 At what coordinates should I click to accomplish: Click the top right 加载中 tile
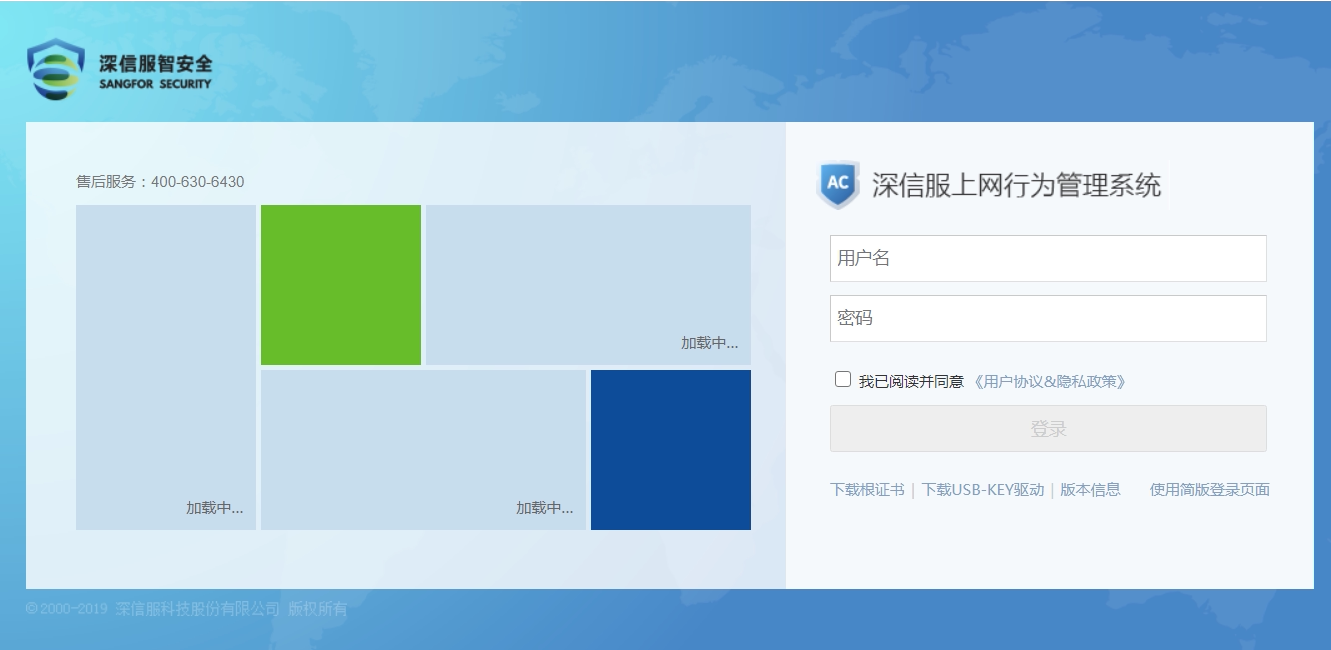(588, 285)
